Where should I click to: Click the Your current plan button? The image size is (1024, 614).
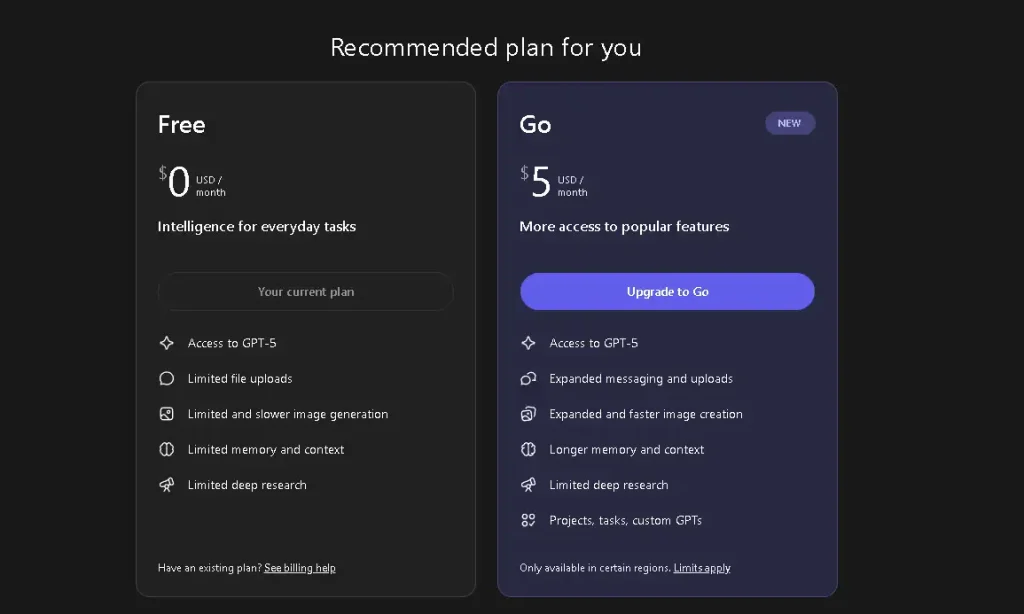click(x=305, y=292)
